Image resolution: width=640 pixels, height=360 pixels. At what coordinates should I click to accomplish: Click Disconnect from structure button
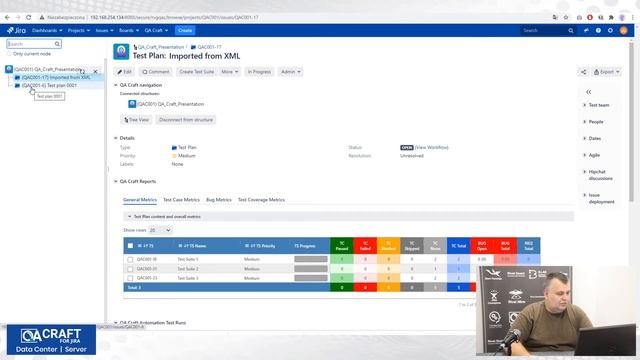(x=186, y=120)
